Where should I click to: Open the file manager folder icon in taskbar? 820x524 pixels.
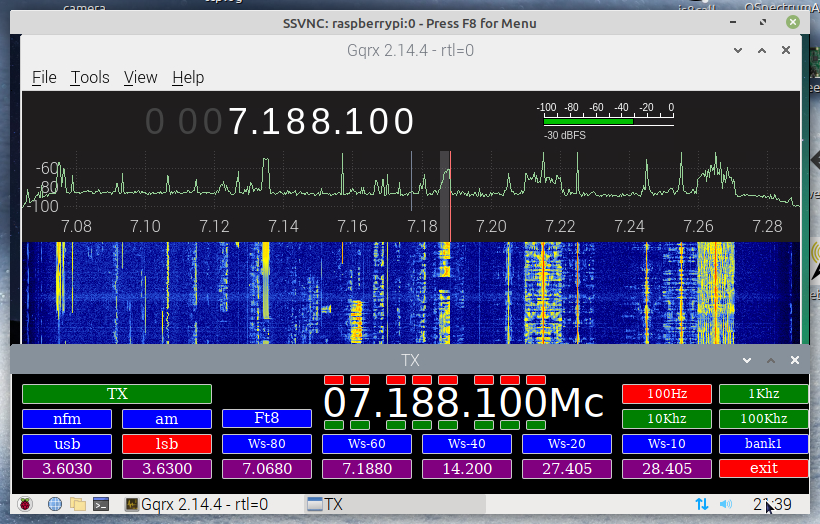coord(78,504)
